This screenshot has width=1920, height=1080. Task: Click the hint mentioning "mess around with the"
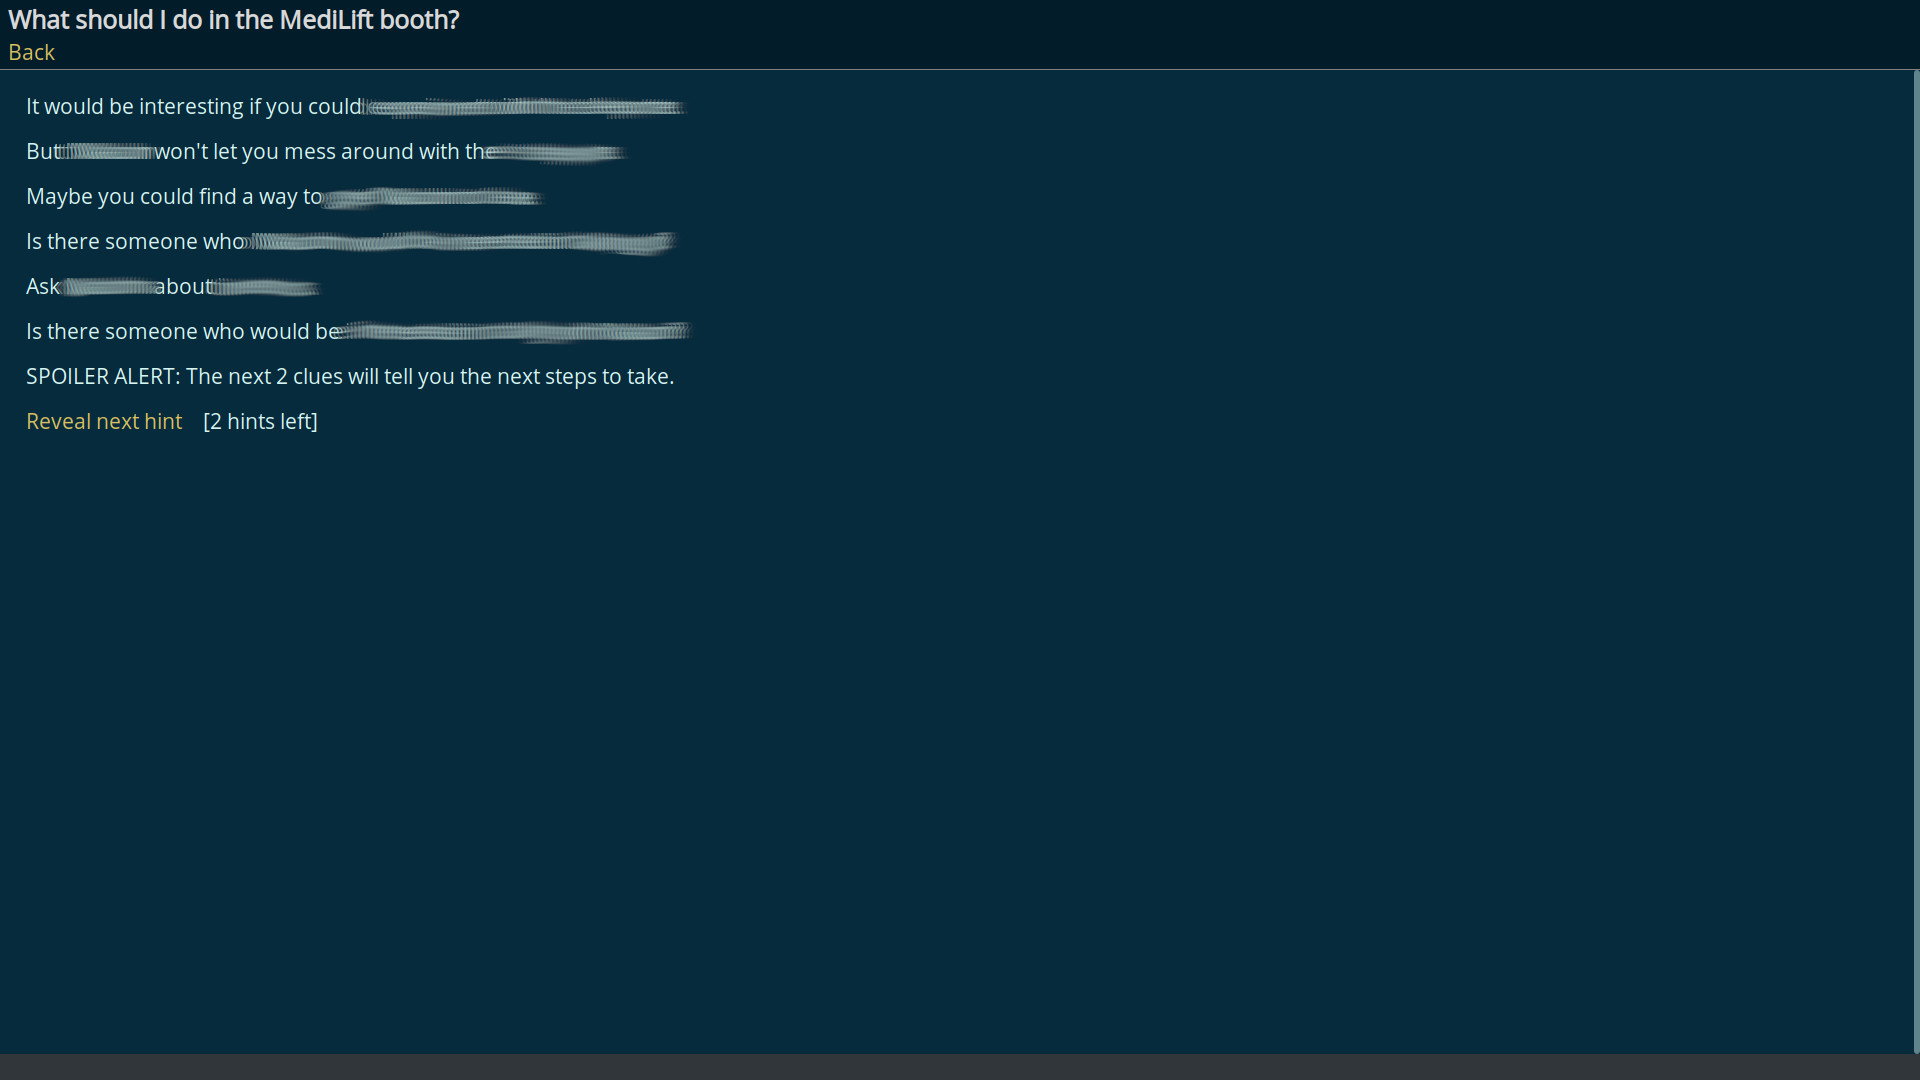(x=325, y=151)
